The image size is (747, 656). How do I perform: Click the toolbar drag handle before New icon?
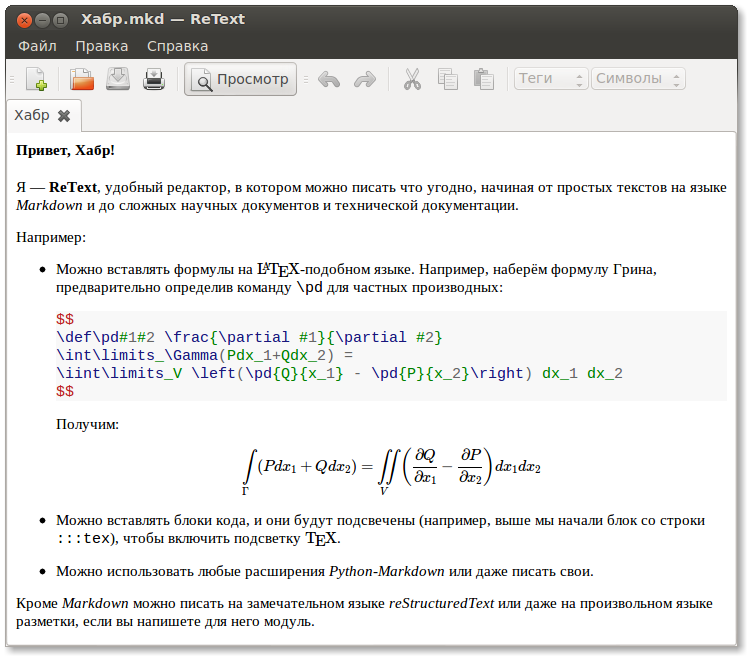tap(12, 79)
